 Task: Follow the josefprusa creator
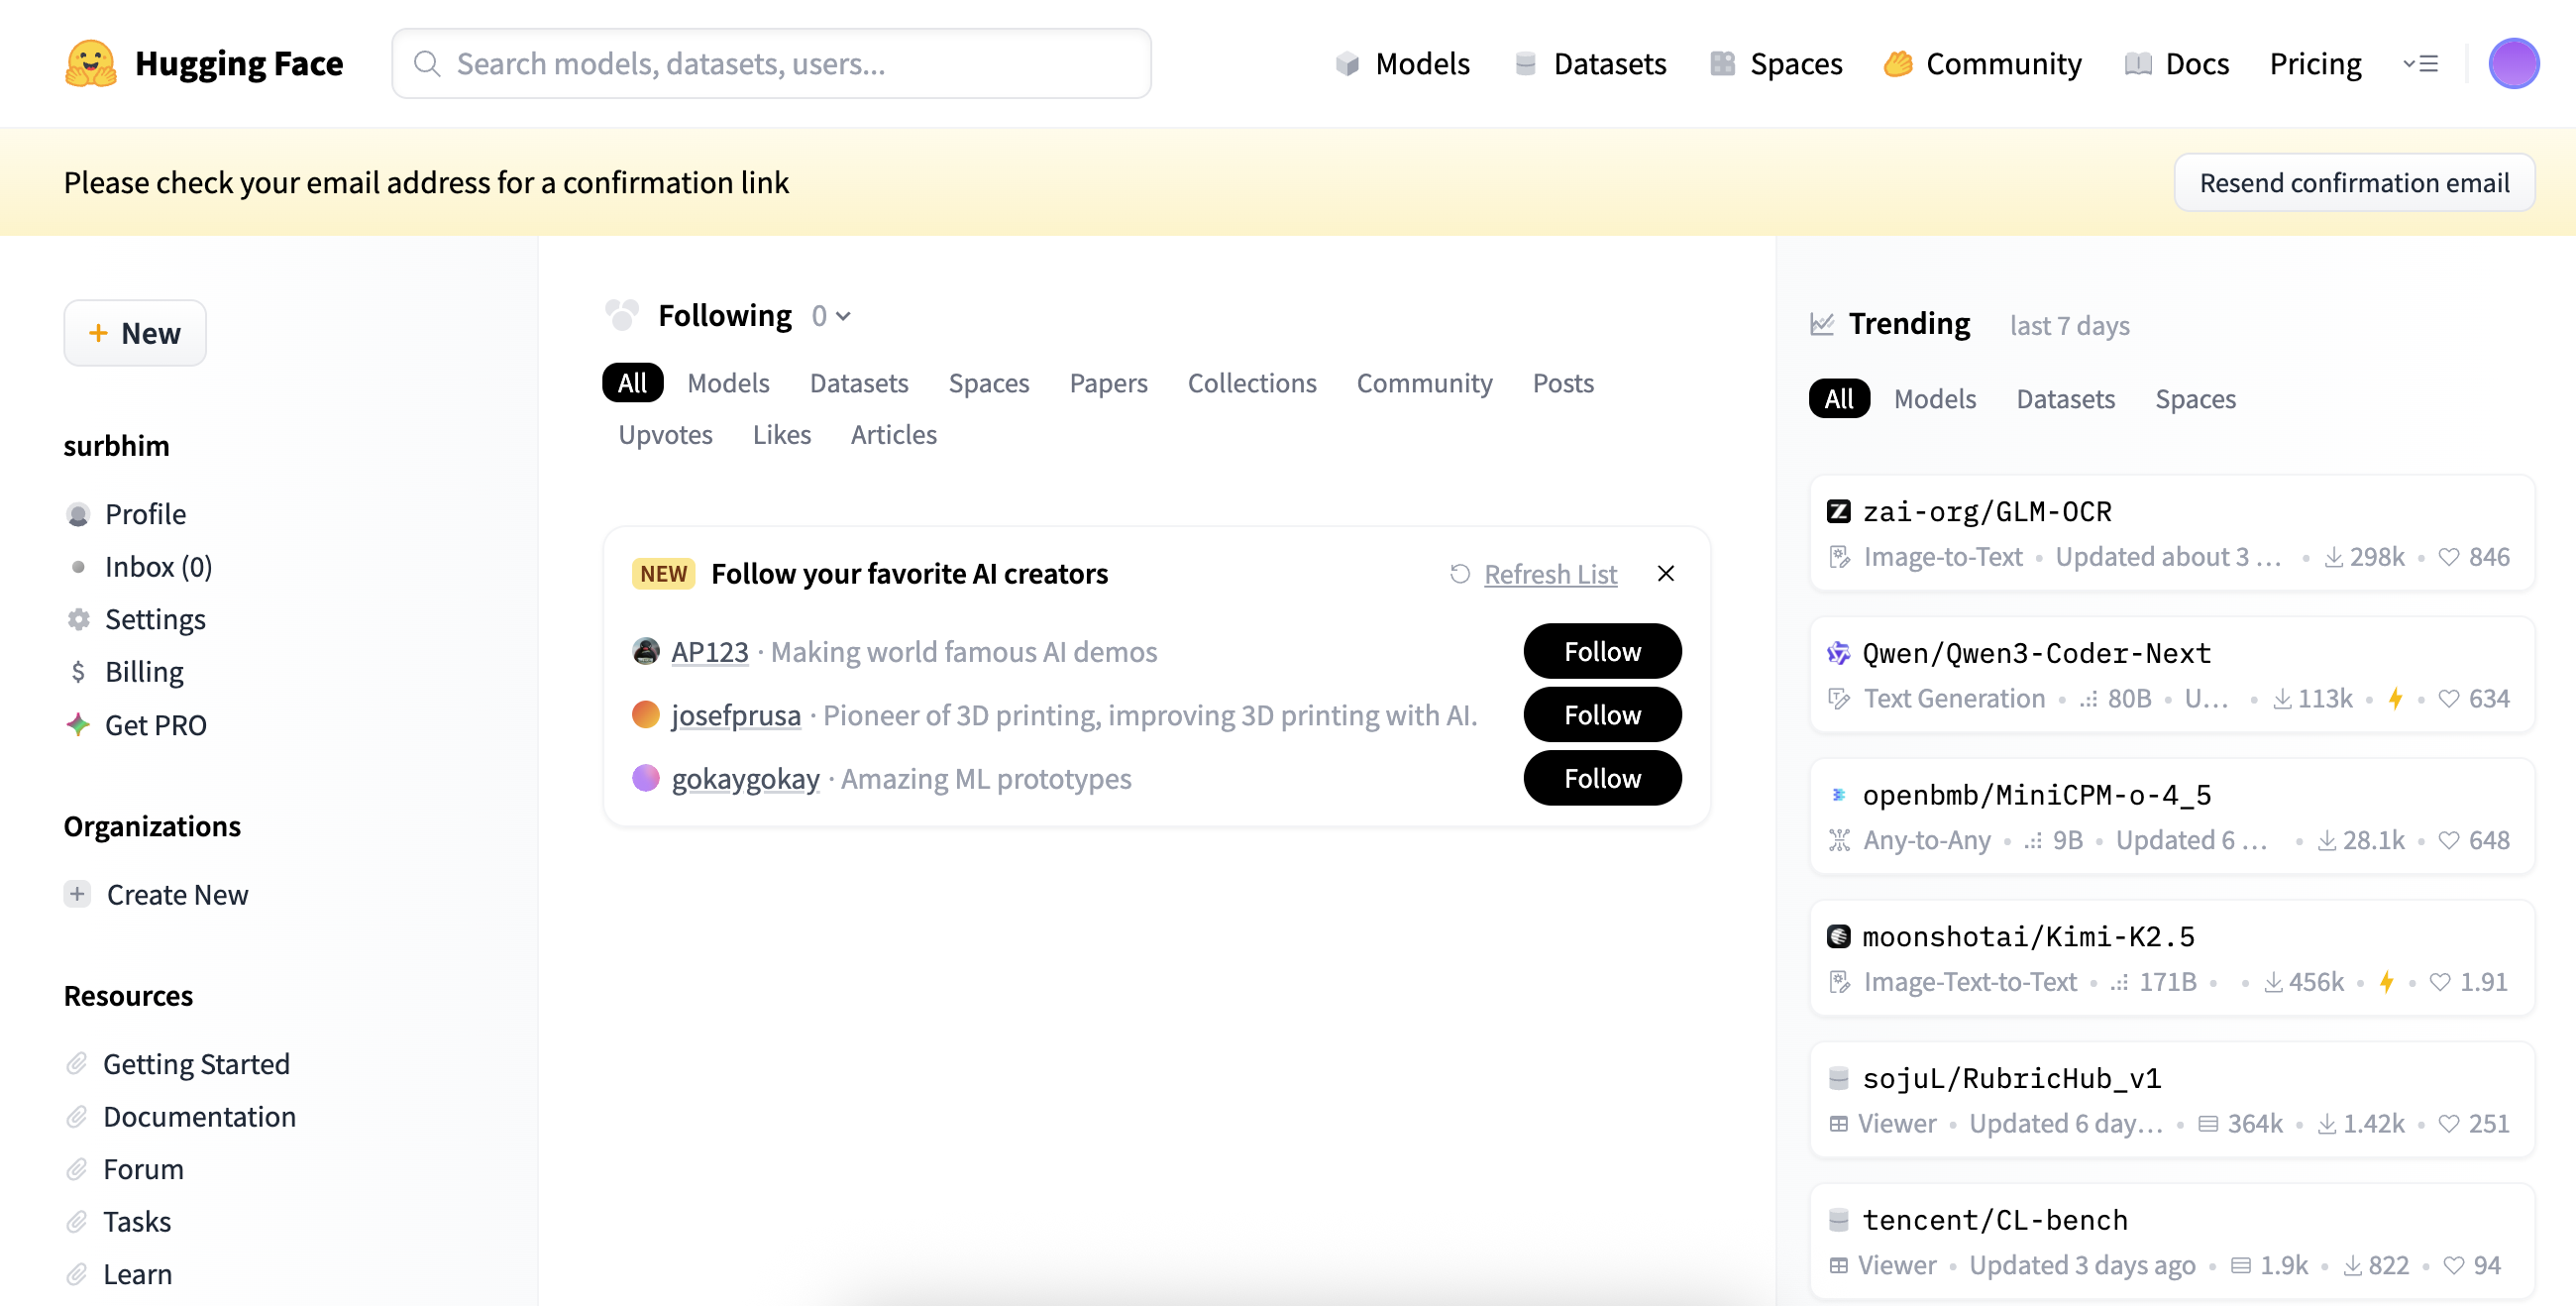(1601, 715)
